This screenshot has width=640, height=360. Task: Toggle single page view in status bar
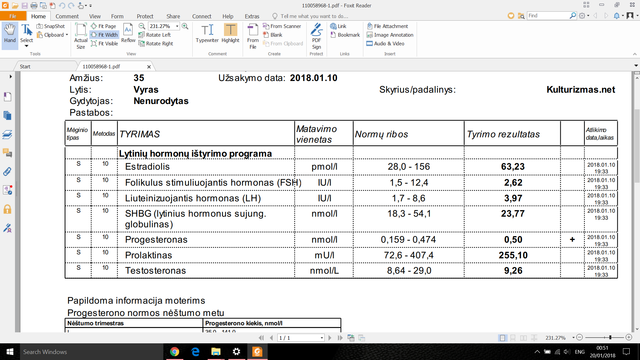(x=502, y=338)
